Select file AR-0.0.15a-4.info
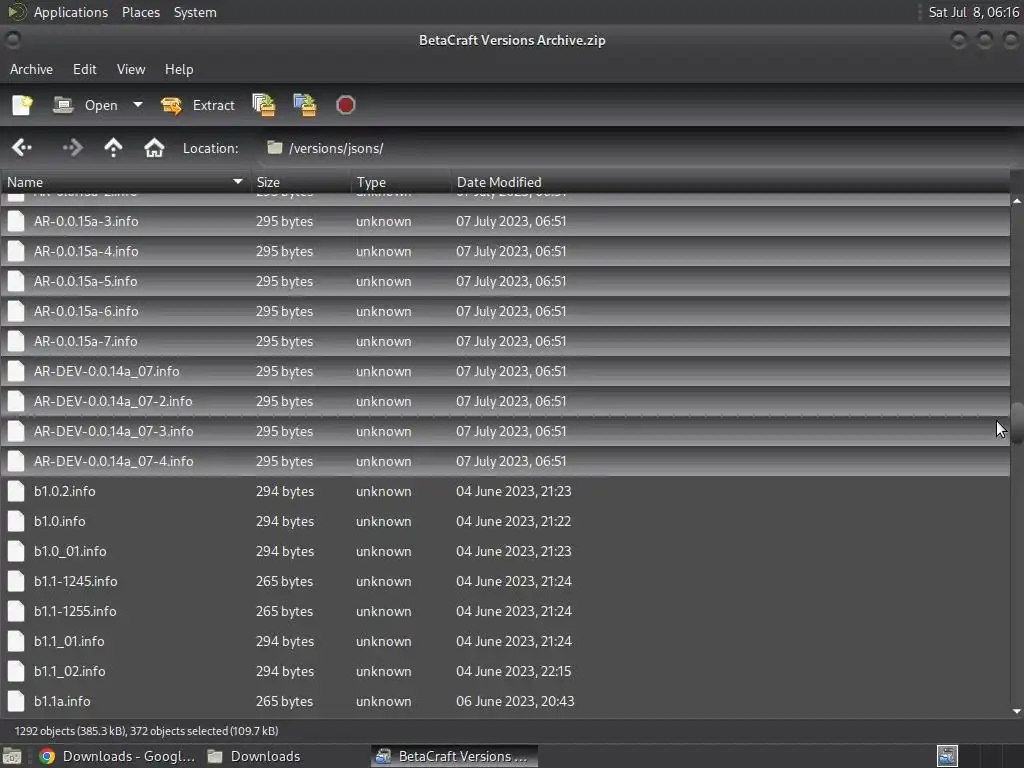 505,251
